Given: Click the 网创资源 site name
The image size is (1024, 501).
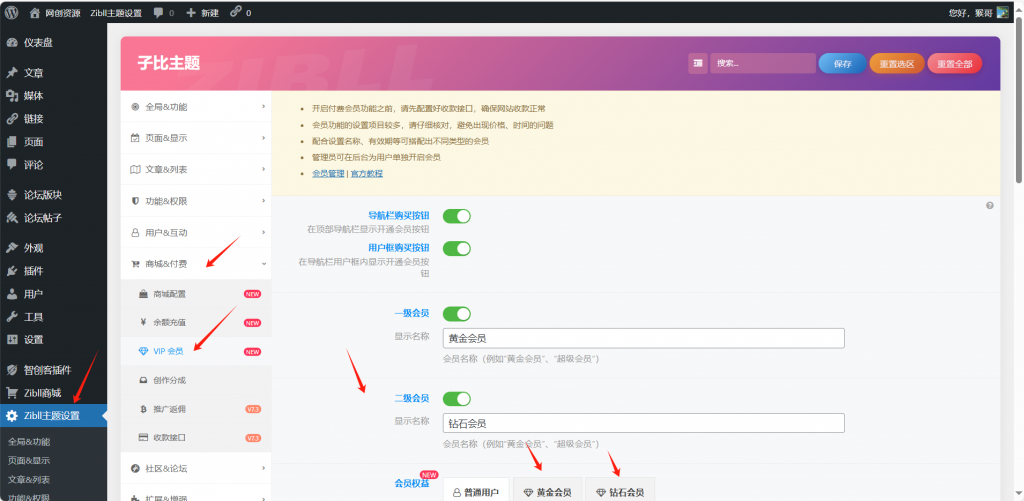Looking at the screenshot, I should point(63,12).
